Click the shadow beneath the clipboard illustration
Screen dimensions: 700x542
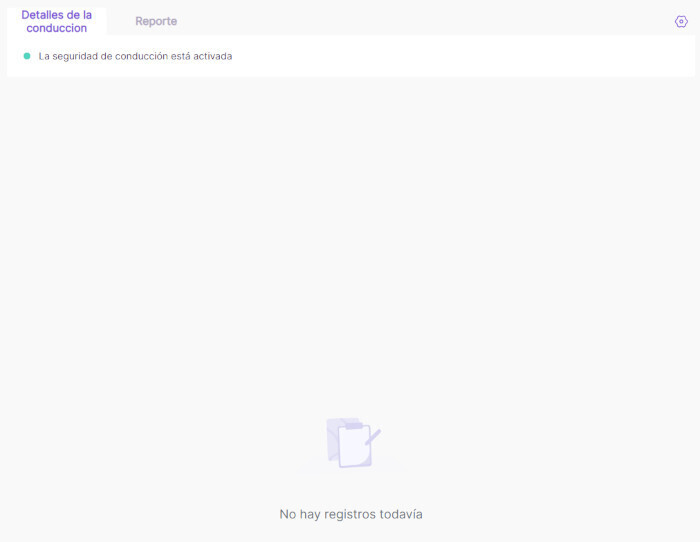click(x=352, y=469)
